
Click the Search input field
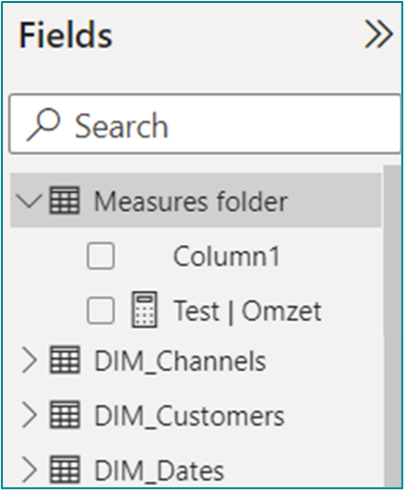point(205,124)
